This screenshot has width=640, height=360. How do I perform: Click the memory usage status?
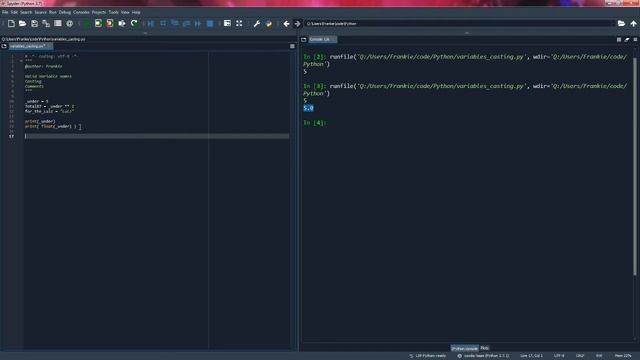pos(623,356)
